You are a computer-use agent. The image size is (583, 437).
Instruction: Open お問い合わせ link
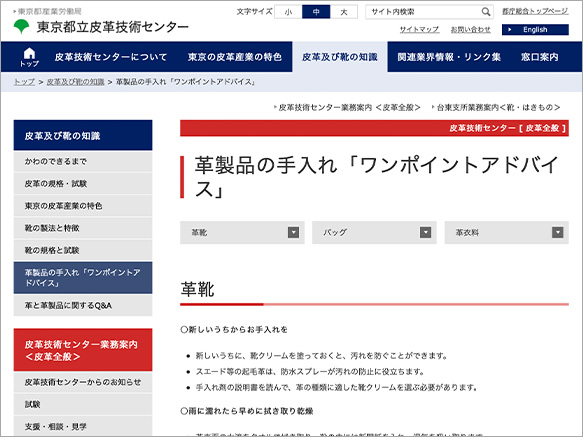(x=471, y=29)
